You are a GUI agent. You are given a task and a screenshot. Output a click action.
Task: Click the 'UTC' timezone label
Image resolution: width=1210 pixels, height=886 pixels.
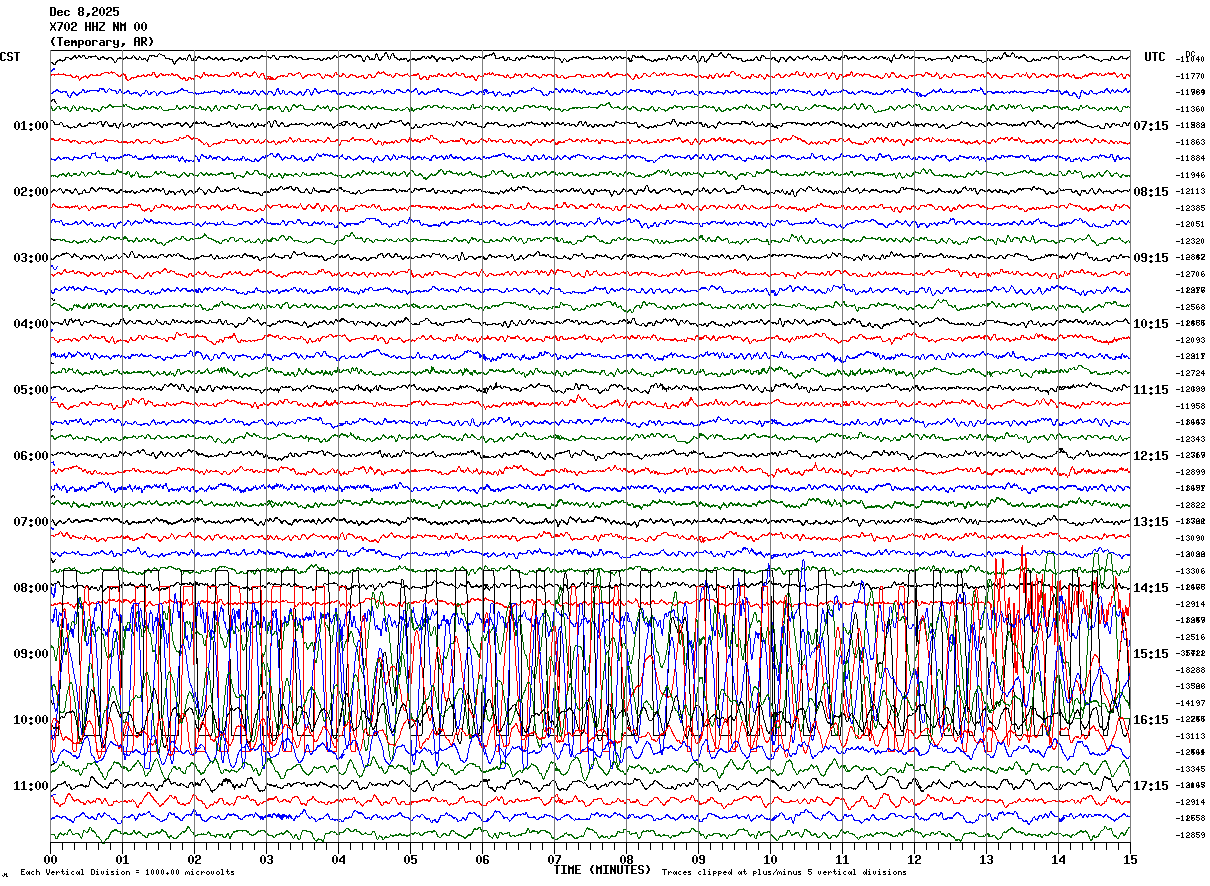point(1155,57)
